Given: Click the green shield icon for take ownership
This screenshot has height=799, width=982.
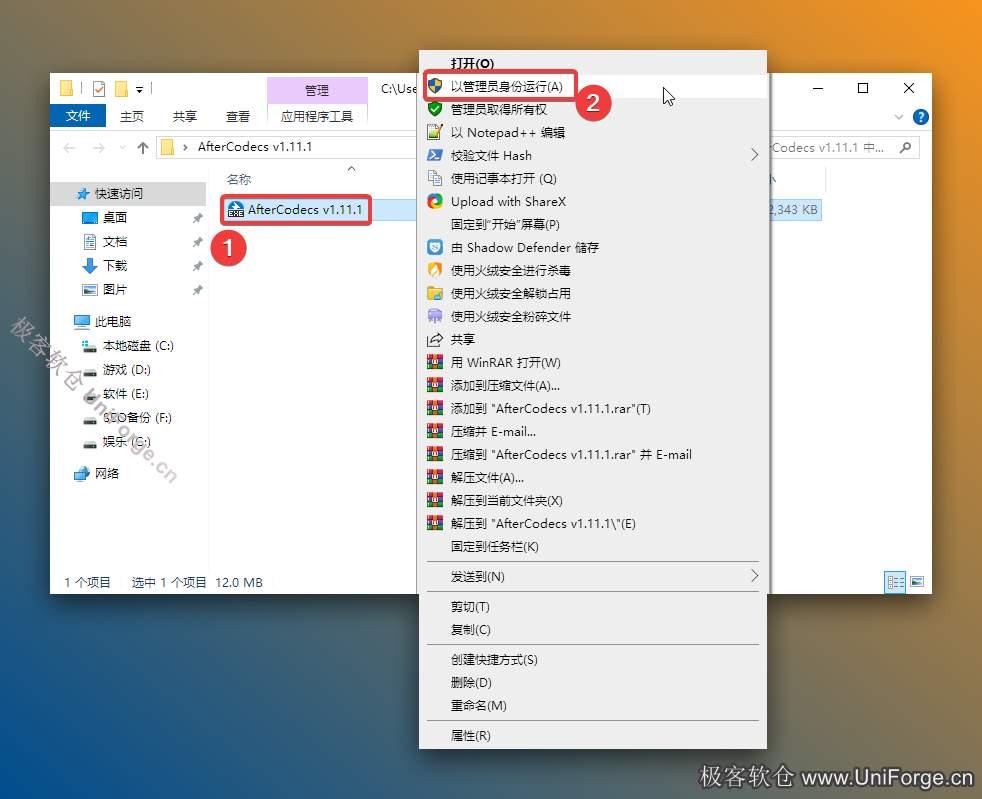Looking at the screenshot, I should pyautogui.click(x=435, y=109).
